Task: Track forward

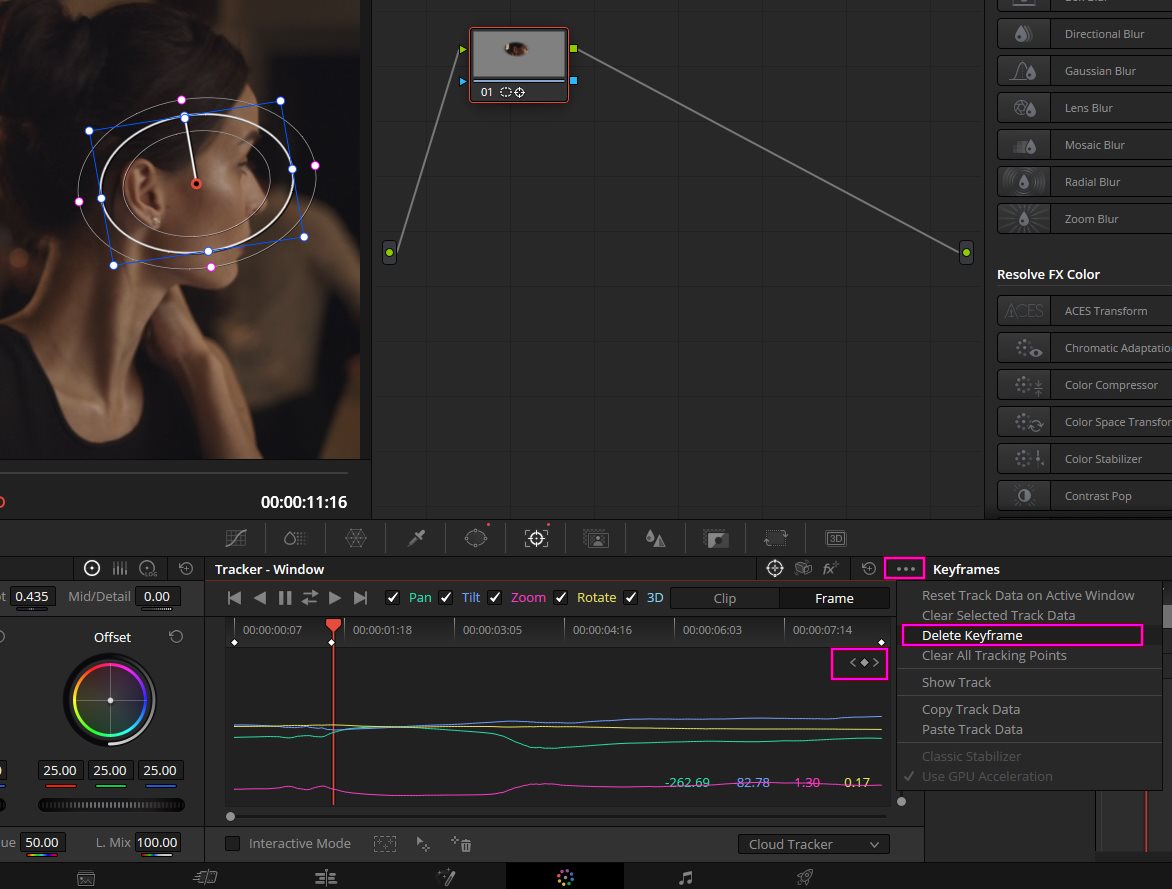Action: point(335,598)
